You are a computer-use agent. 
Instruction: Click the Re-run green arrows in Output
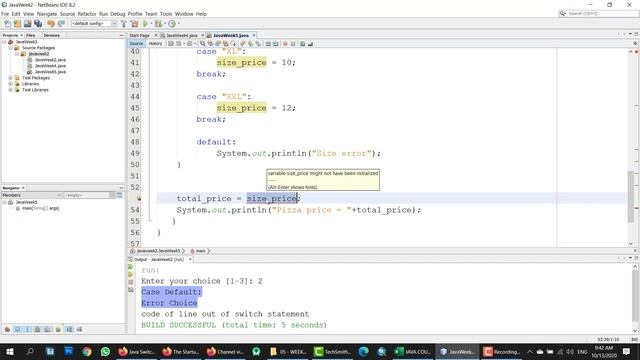point(131,267)
